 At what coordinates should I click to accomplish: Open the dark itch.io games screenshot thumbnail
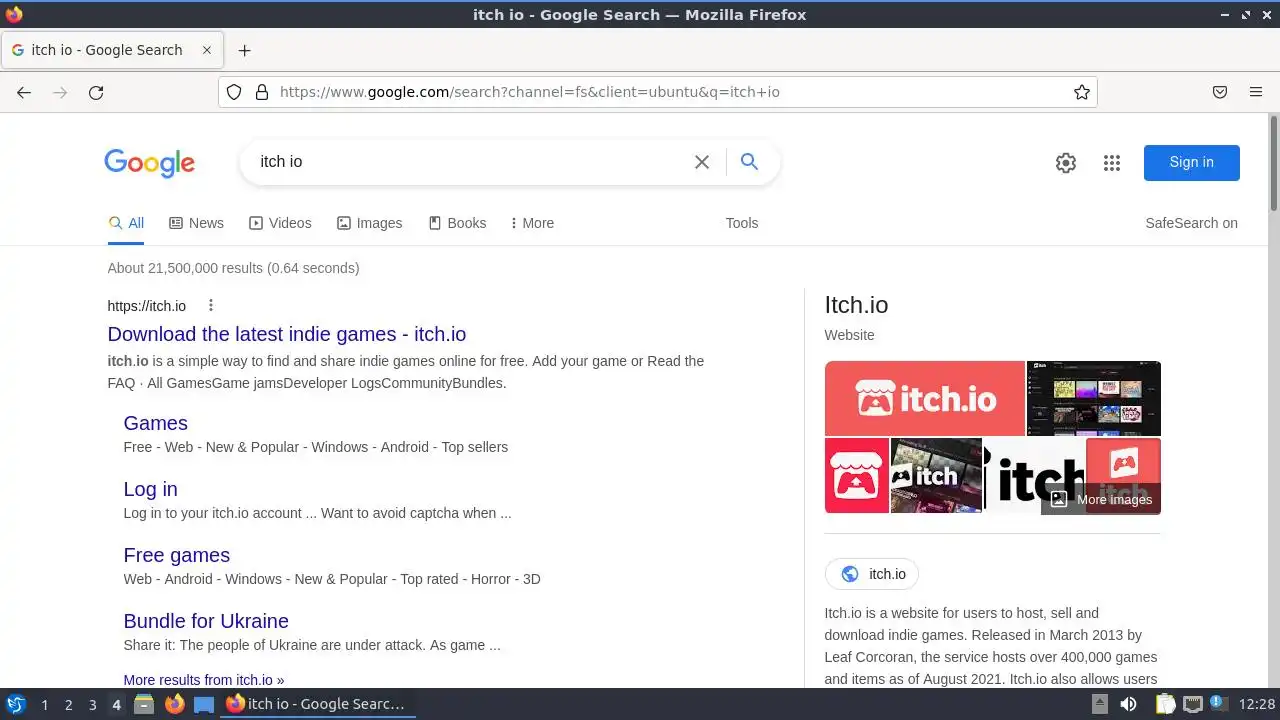click(1094, 398)
